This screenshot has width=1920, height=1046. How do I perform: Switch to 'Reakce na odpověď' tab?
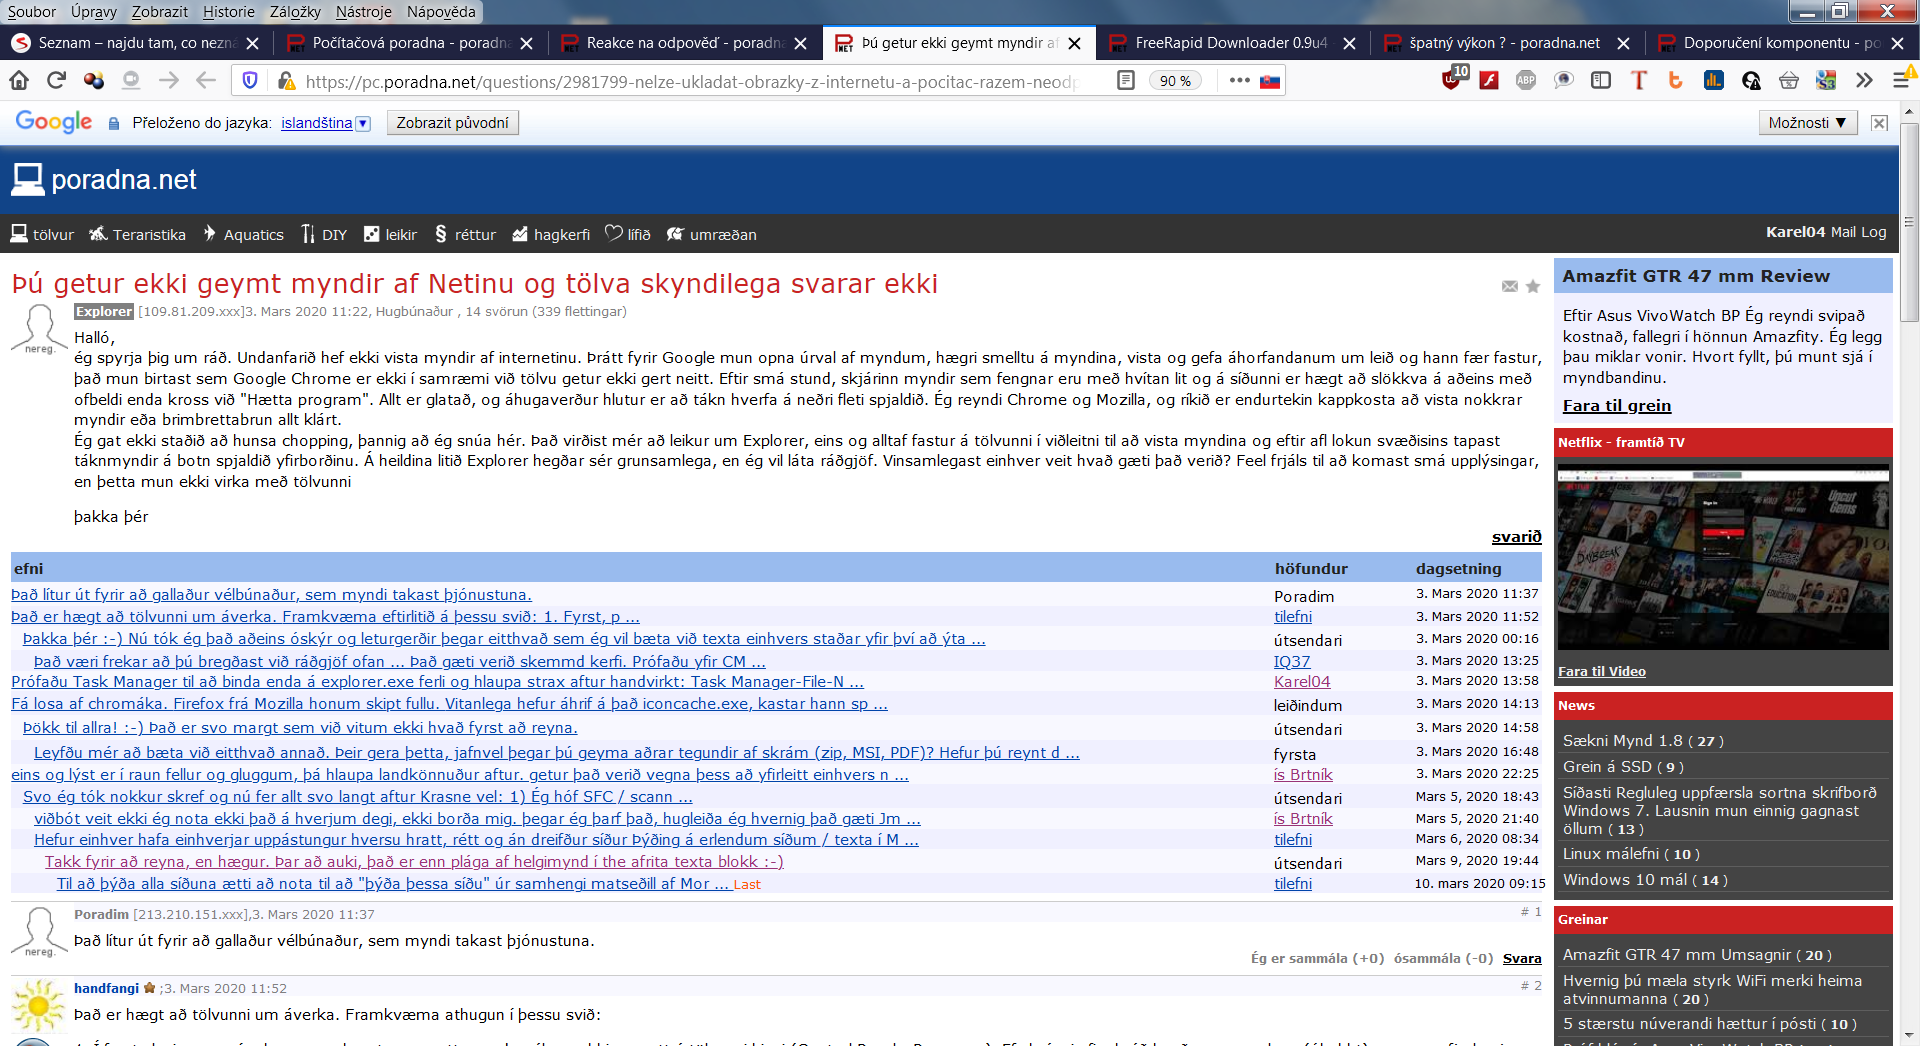(x=684, y=43)
